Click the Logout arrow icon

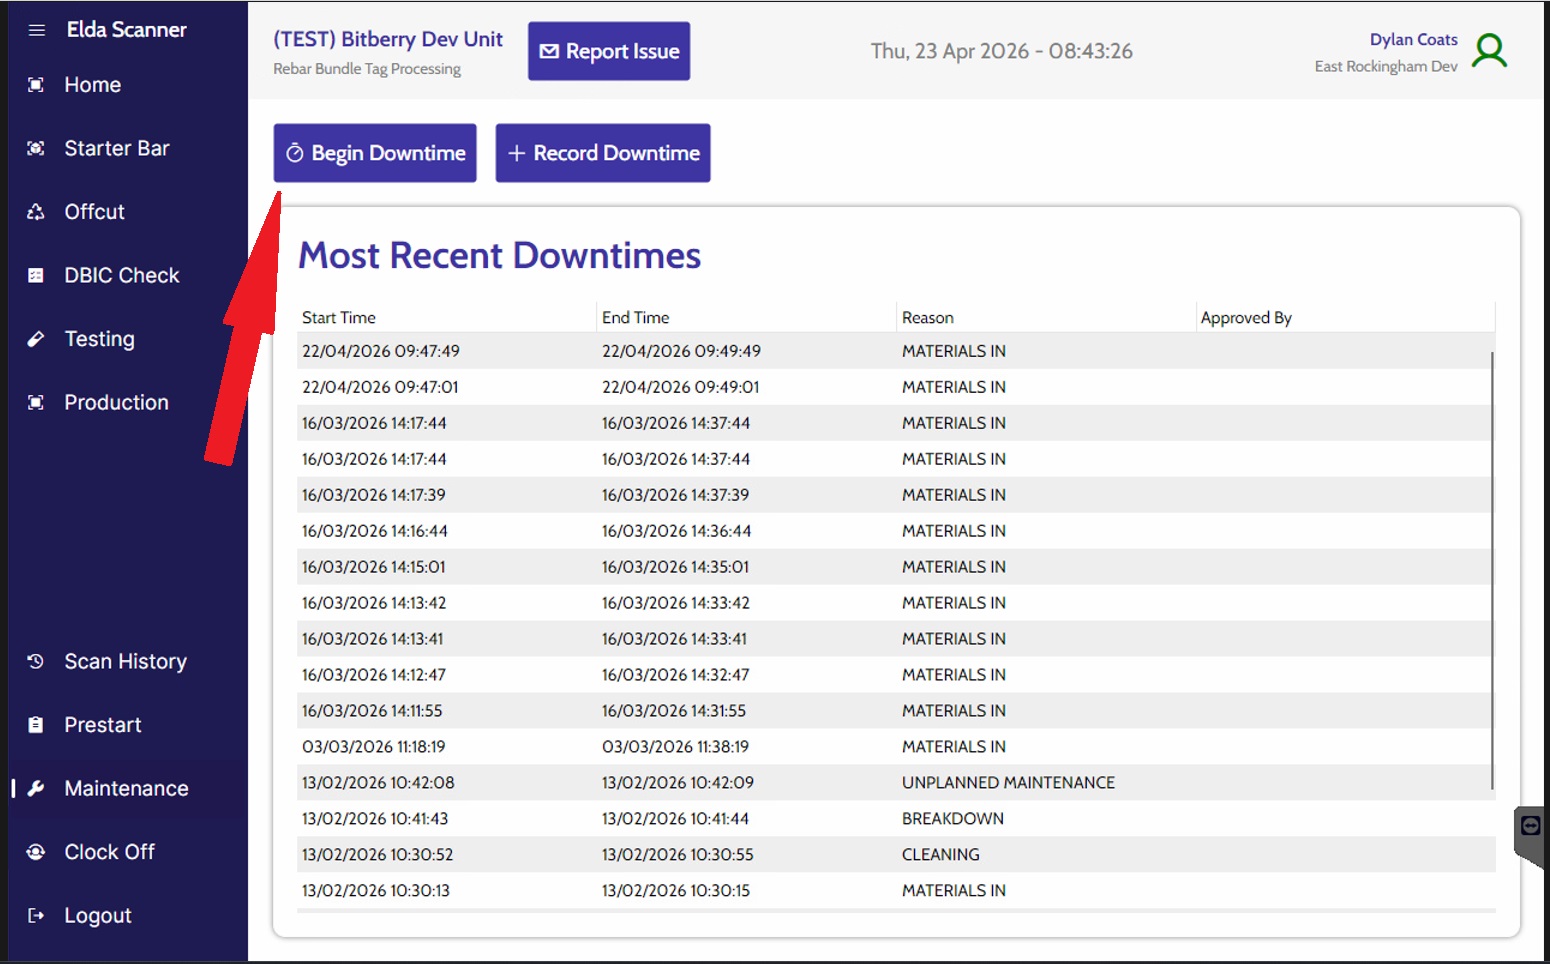(x=36, y=915)
